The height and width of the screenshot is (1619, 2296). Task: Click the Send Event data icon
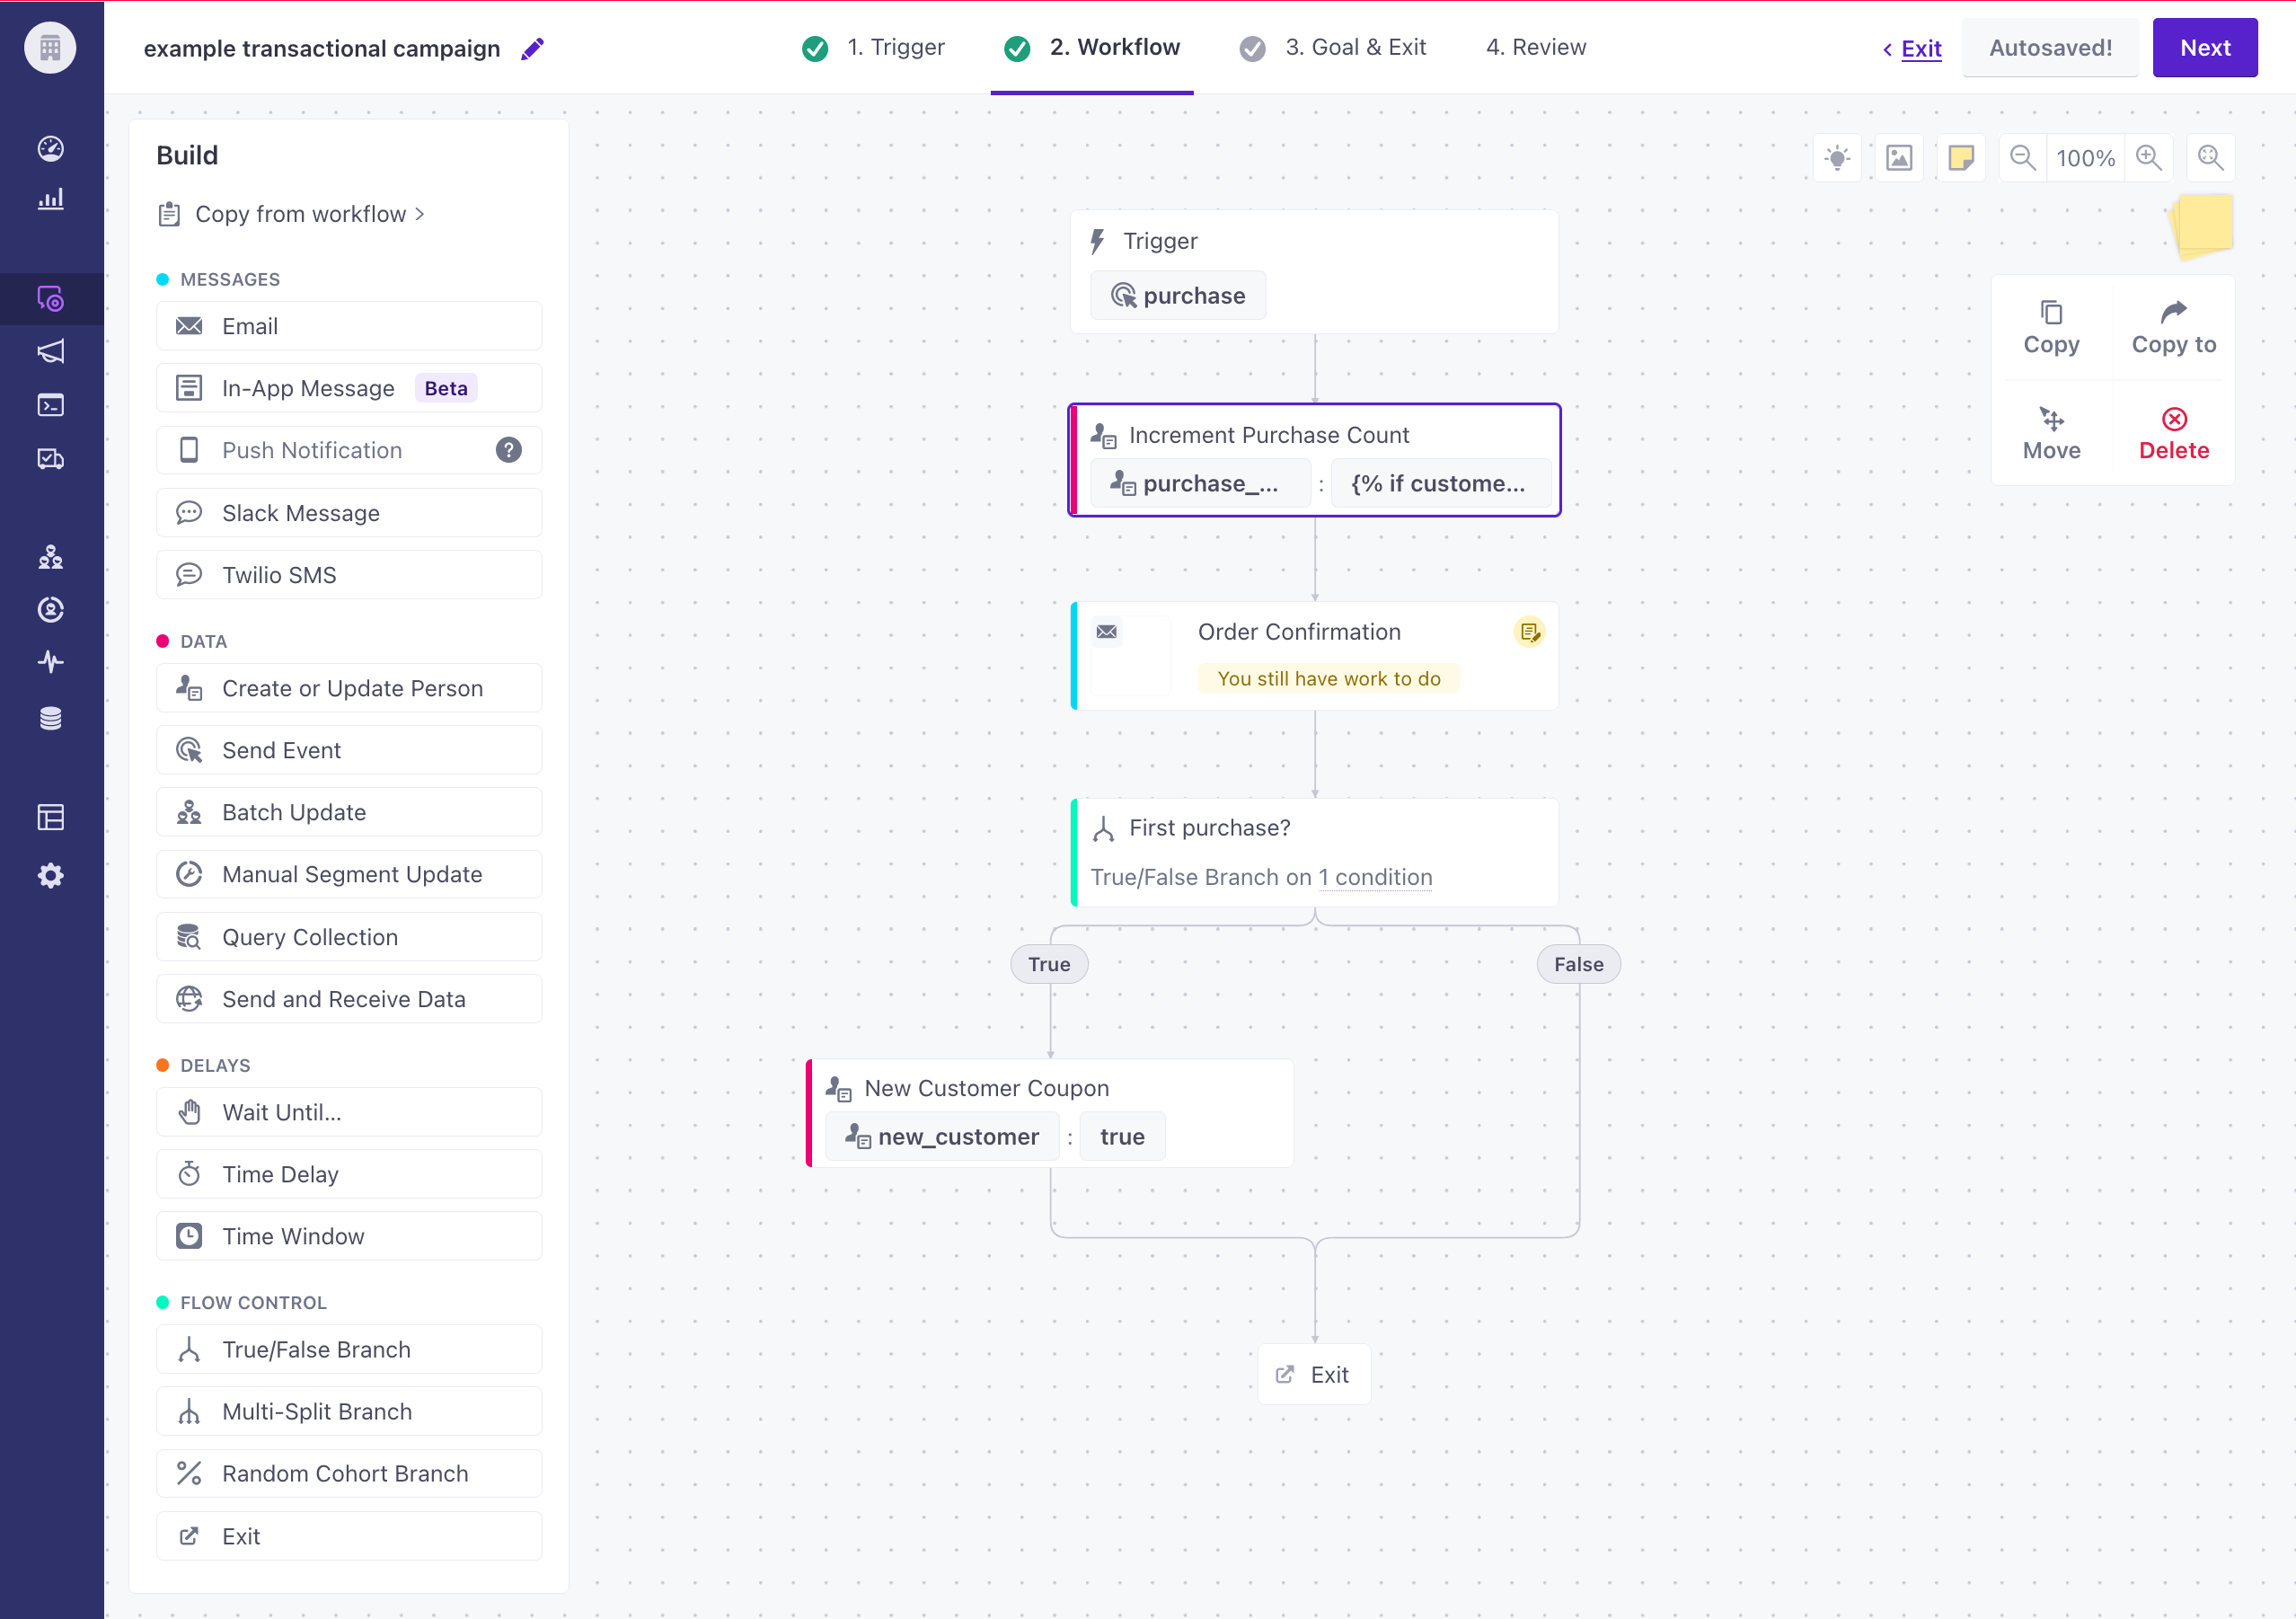(190, 750)
